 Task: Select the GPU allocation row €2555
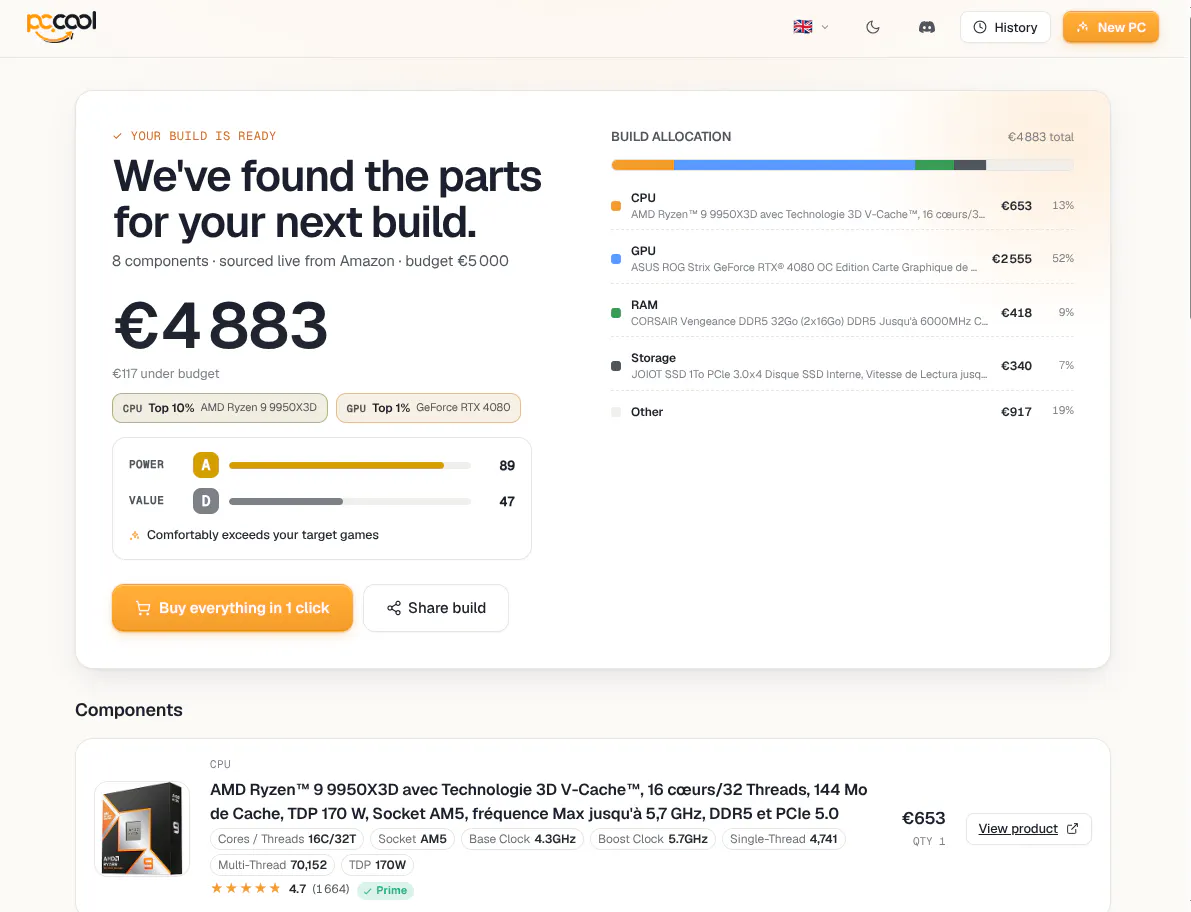tap(842, 259)
